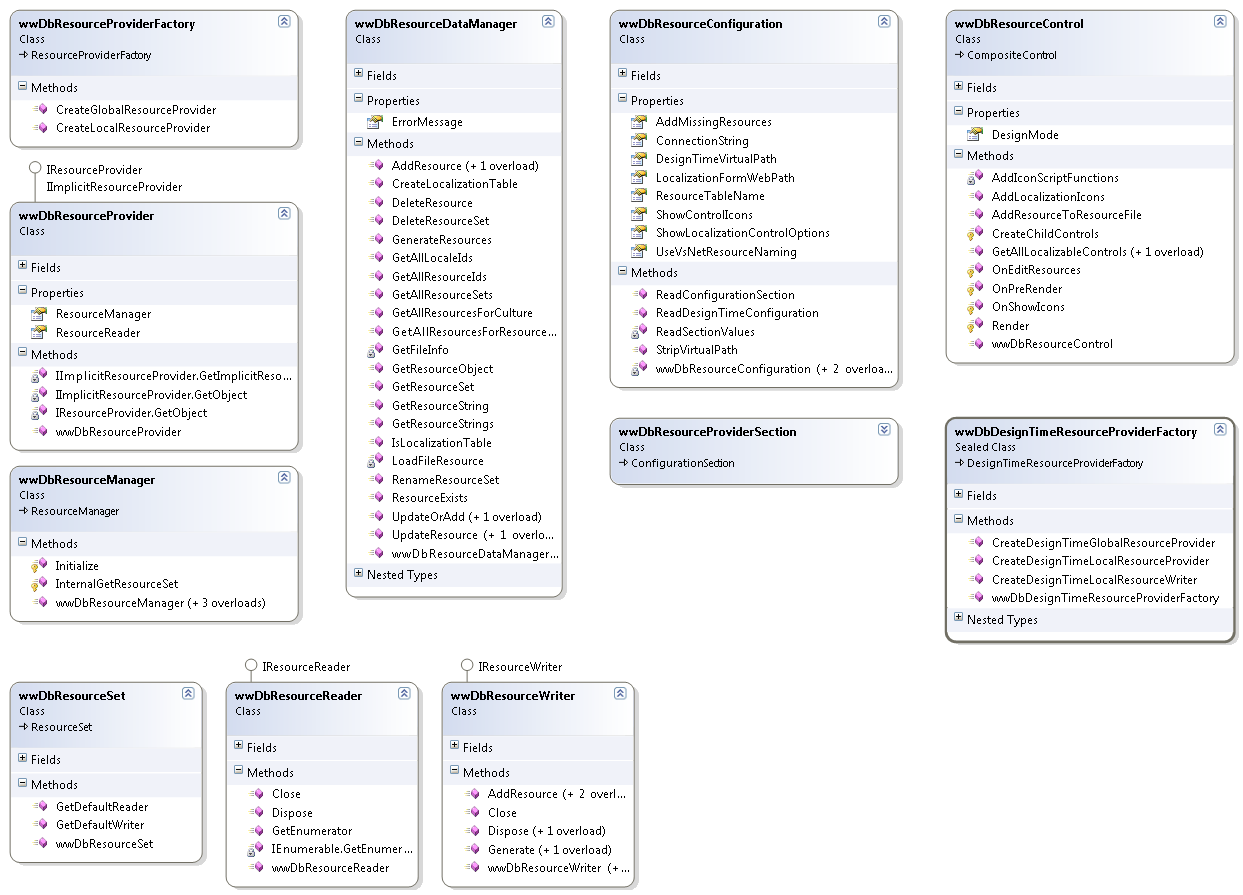The height and width of the screenshot is (895, 1243).
Task: Expand Nested Types in wwDbResourceDataManager
Action: (359, 574)
